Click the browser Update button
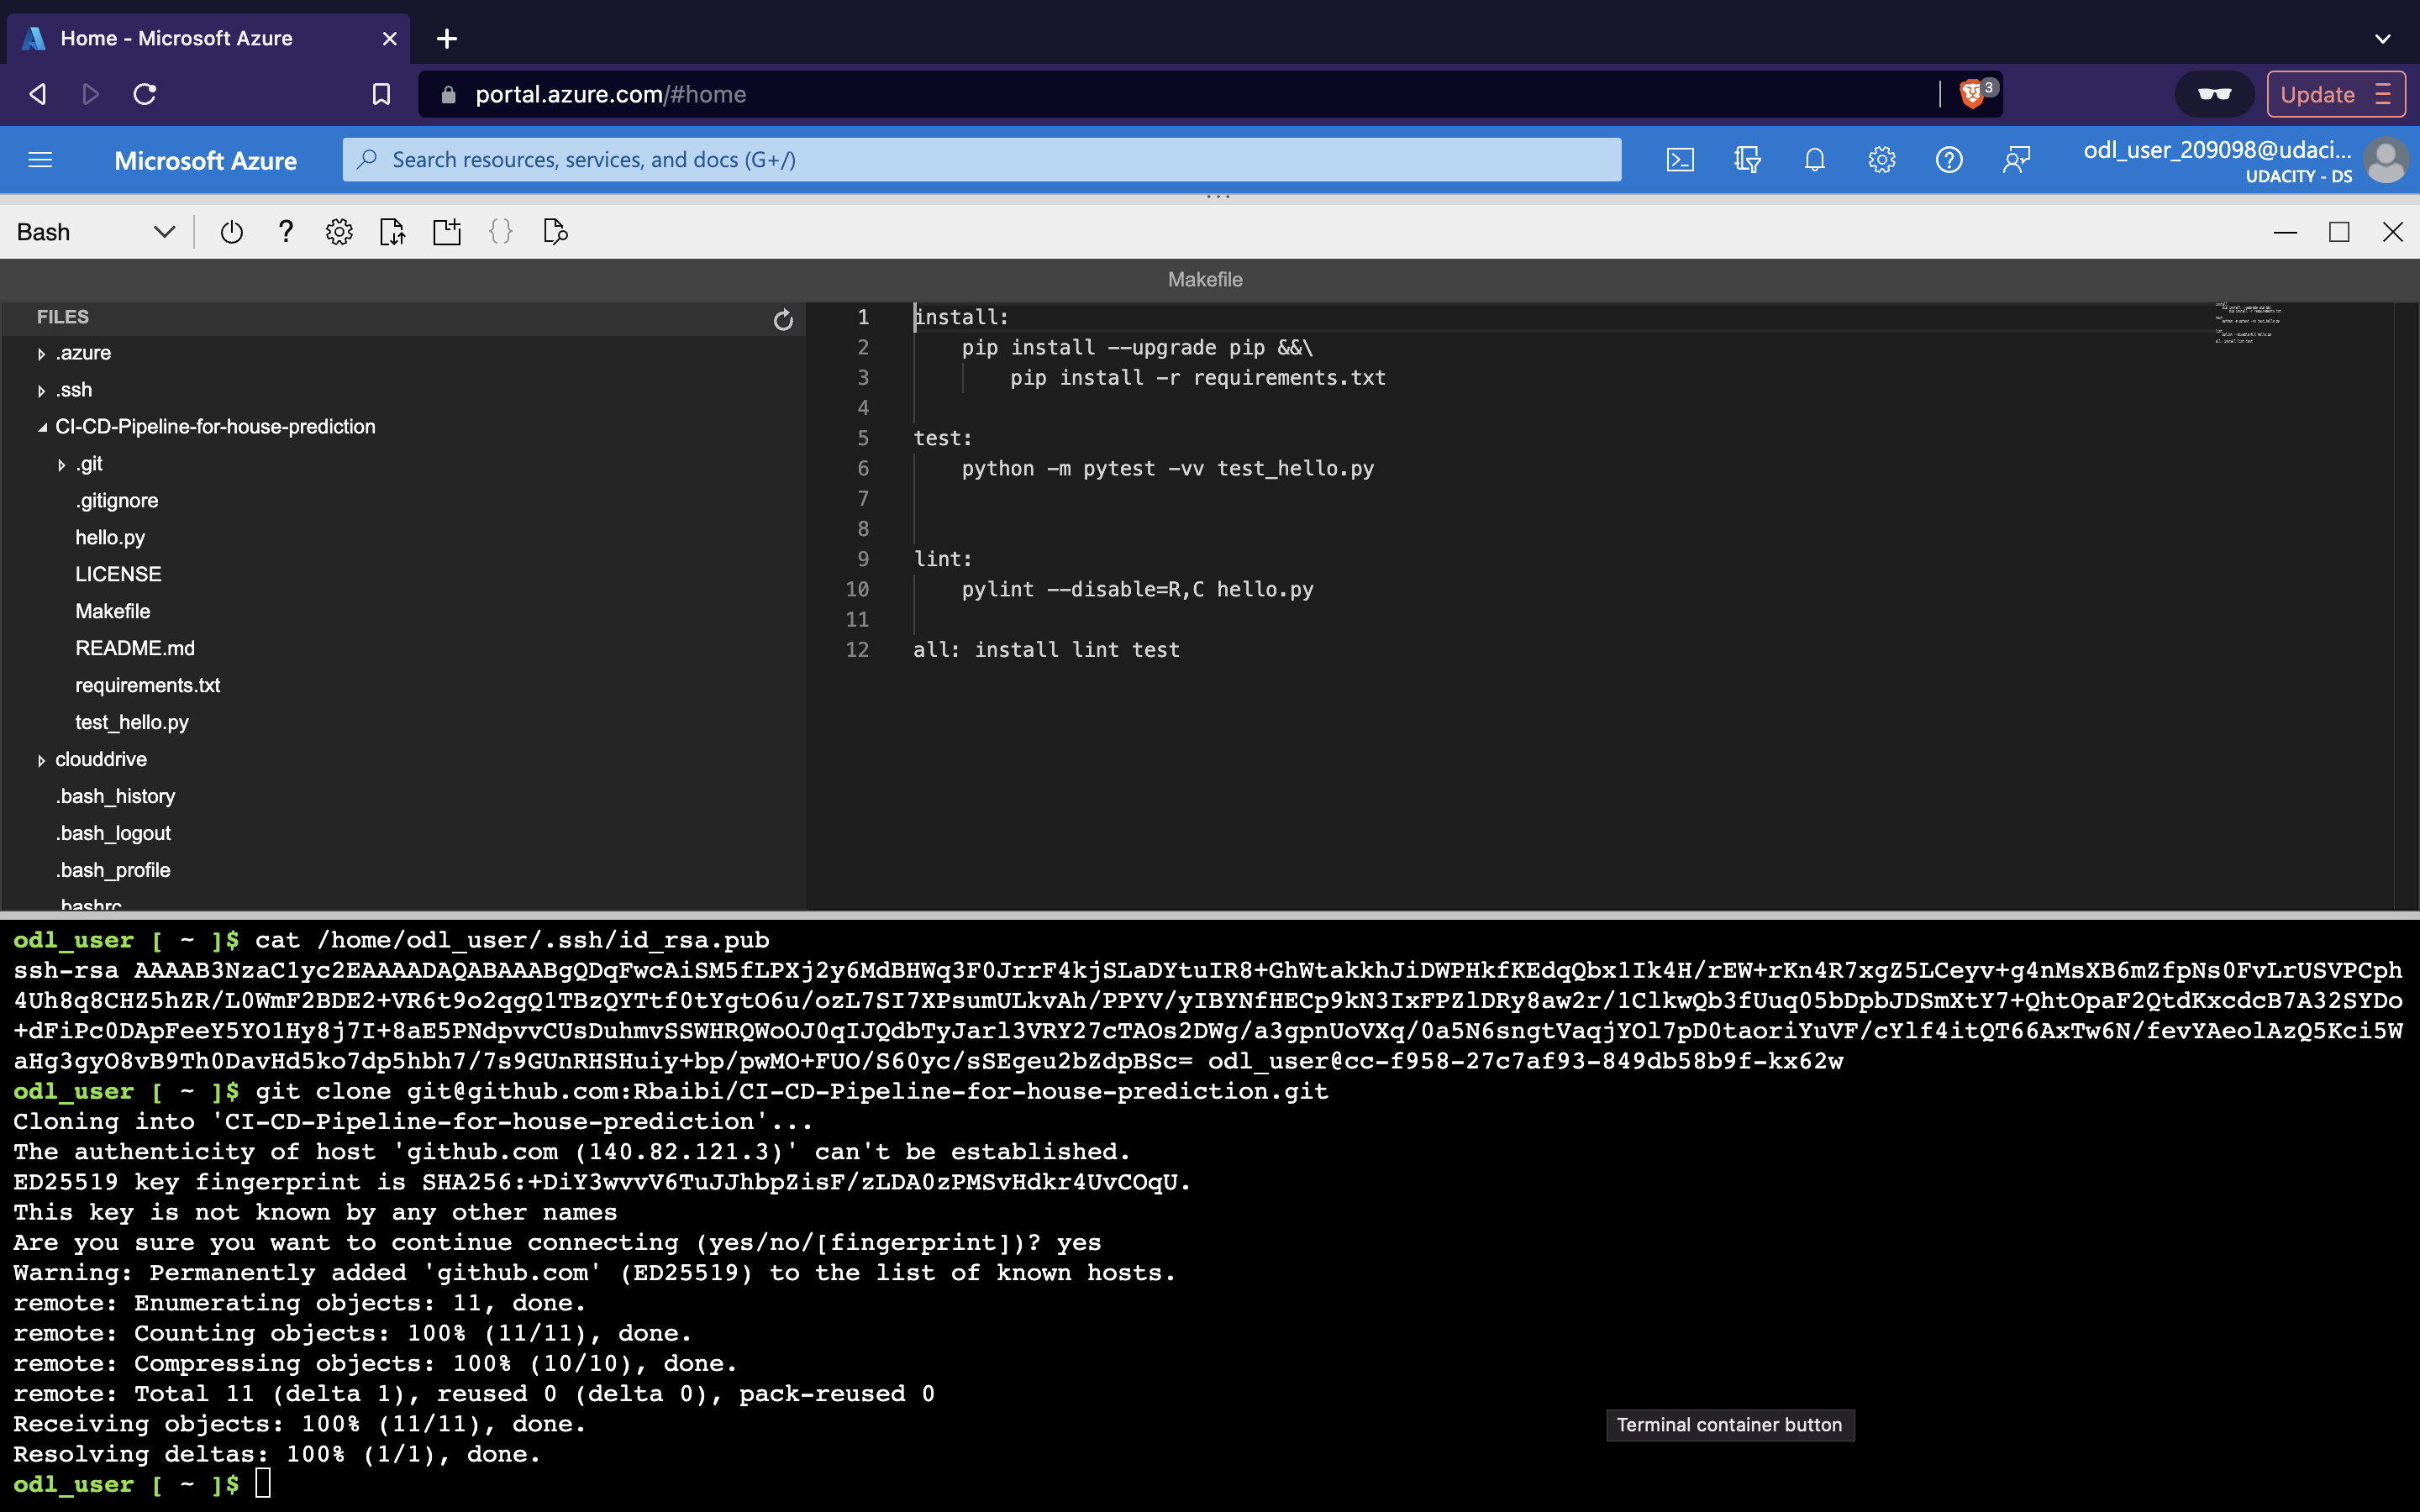 tap(2333, 94)
